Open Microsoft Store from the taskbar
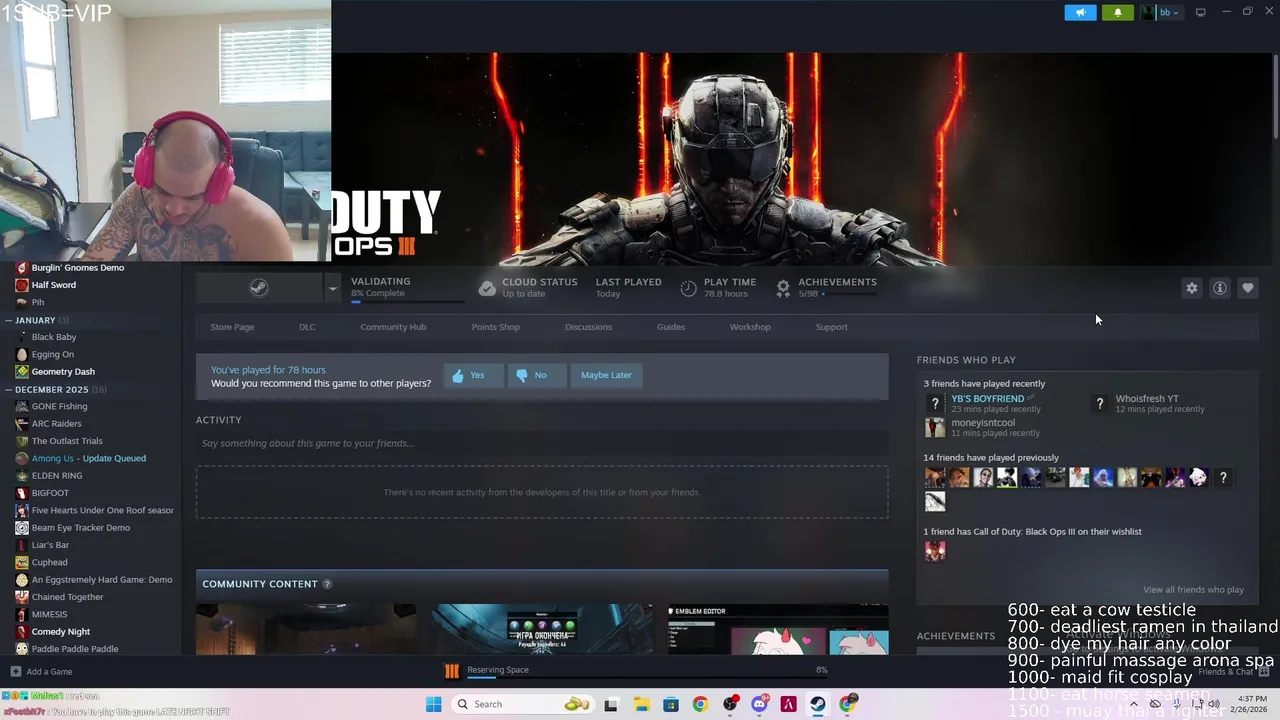The height and width of the screenshot is (720, 1280). pyautogui.click(x=670, y=704)
